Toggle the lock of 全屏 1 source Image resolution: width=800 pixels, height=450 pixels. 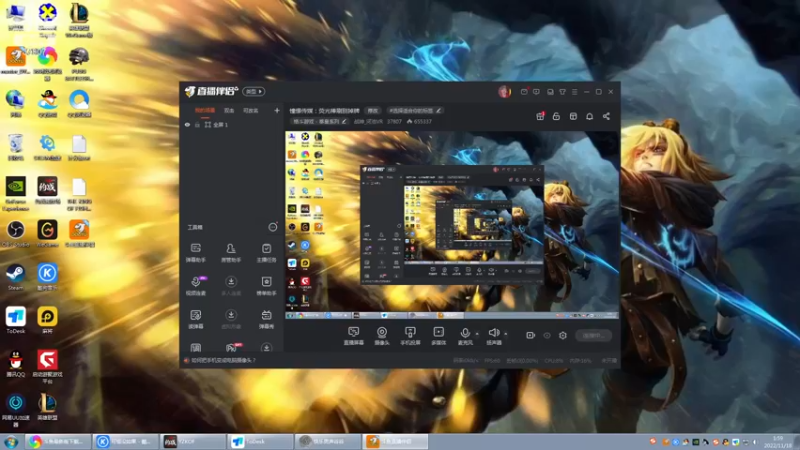click(197, 124)
